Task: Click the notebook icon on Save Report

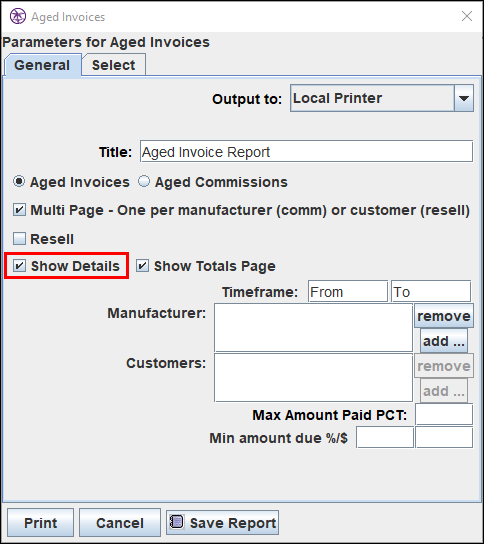Action: [x=177, y=522]
